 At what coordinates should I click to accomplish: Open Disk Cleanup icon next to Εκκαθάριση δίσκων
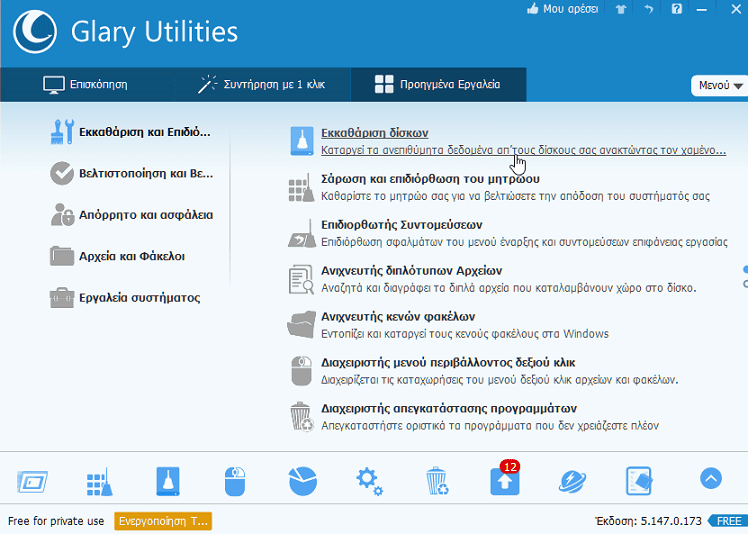click(301, 141)
